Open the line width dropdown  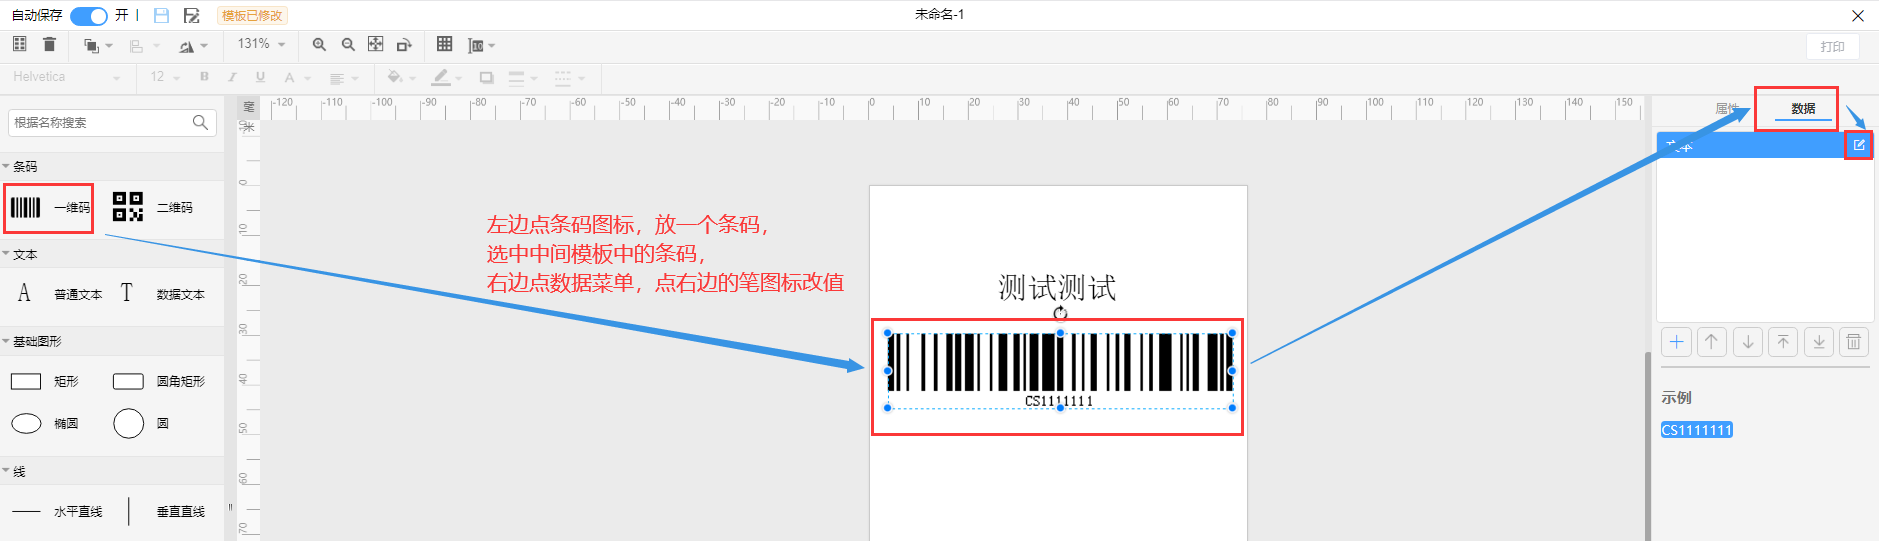[x=523, y=77]
